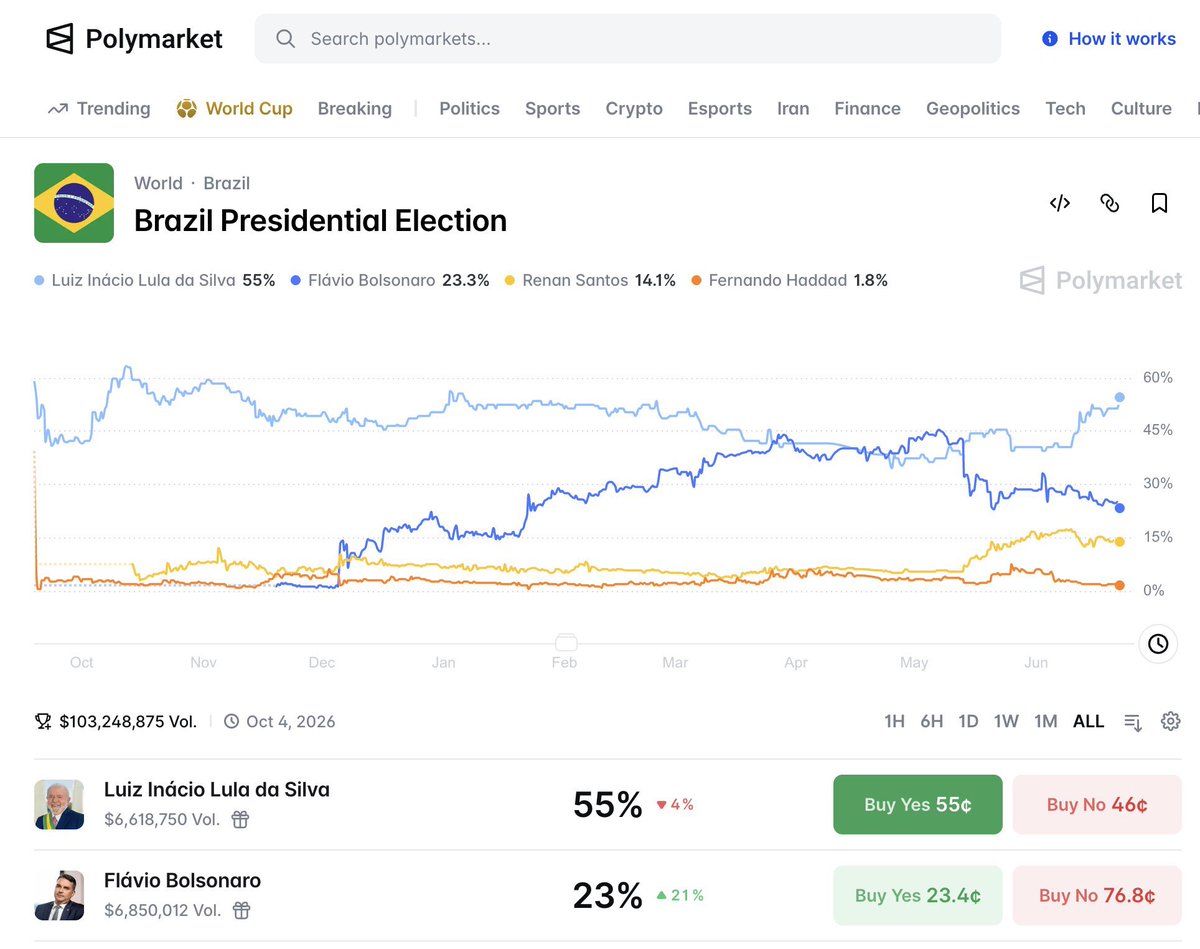
Task: Open the chart settings gear icon
Action: point(1171,721)
